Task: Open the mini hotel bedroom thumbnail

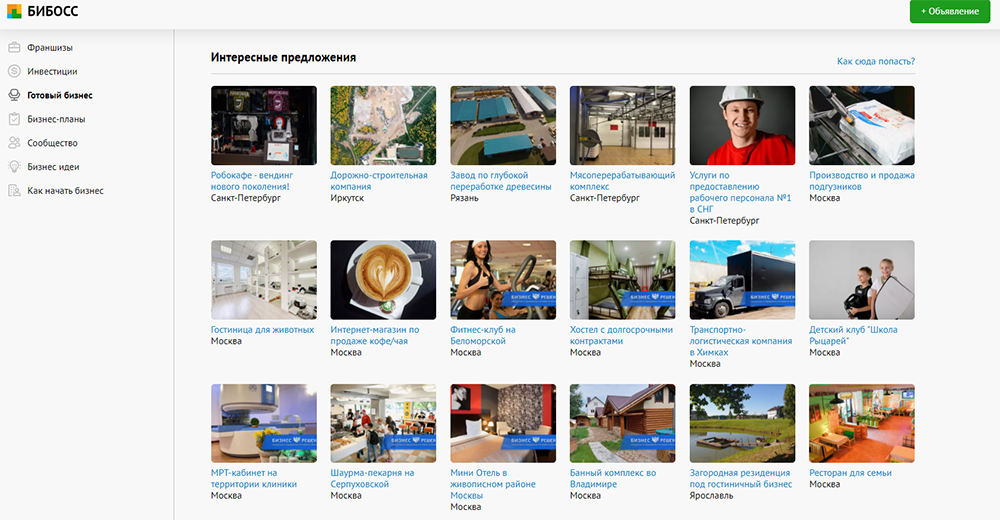Action: [503, 423]
